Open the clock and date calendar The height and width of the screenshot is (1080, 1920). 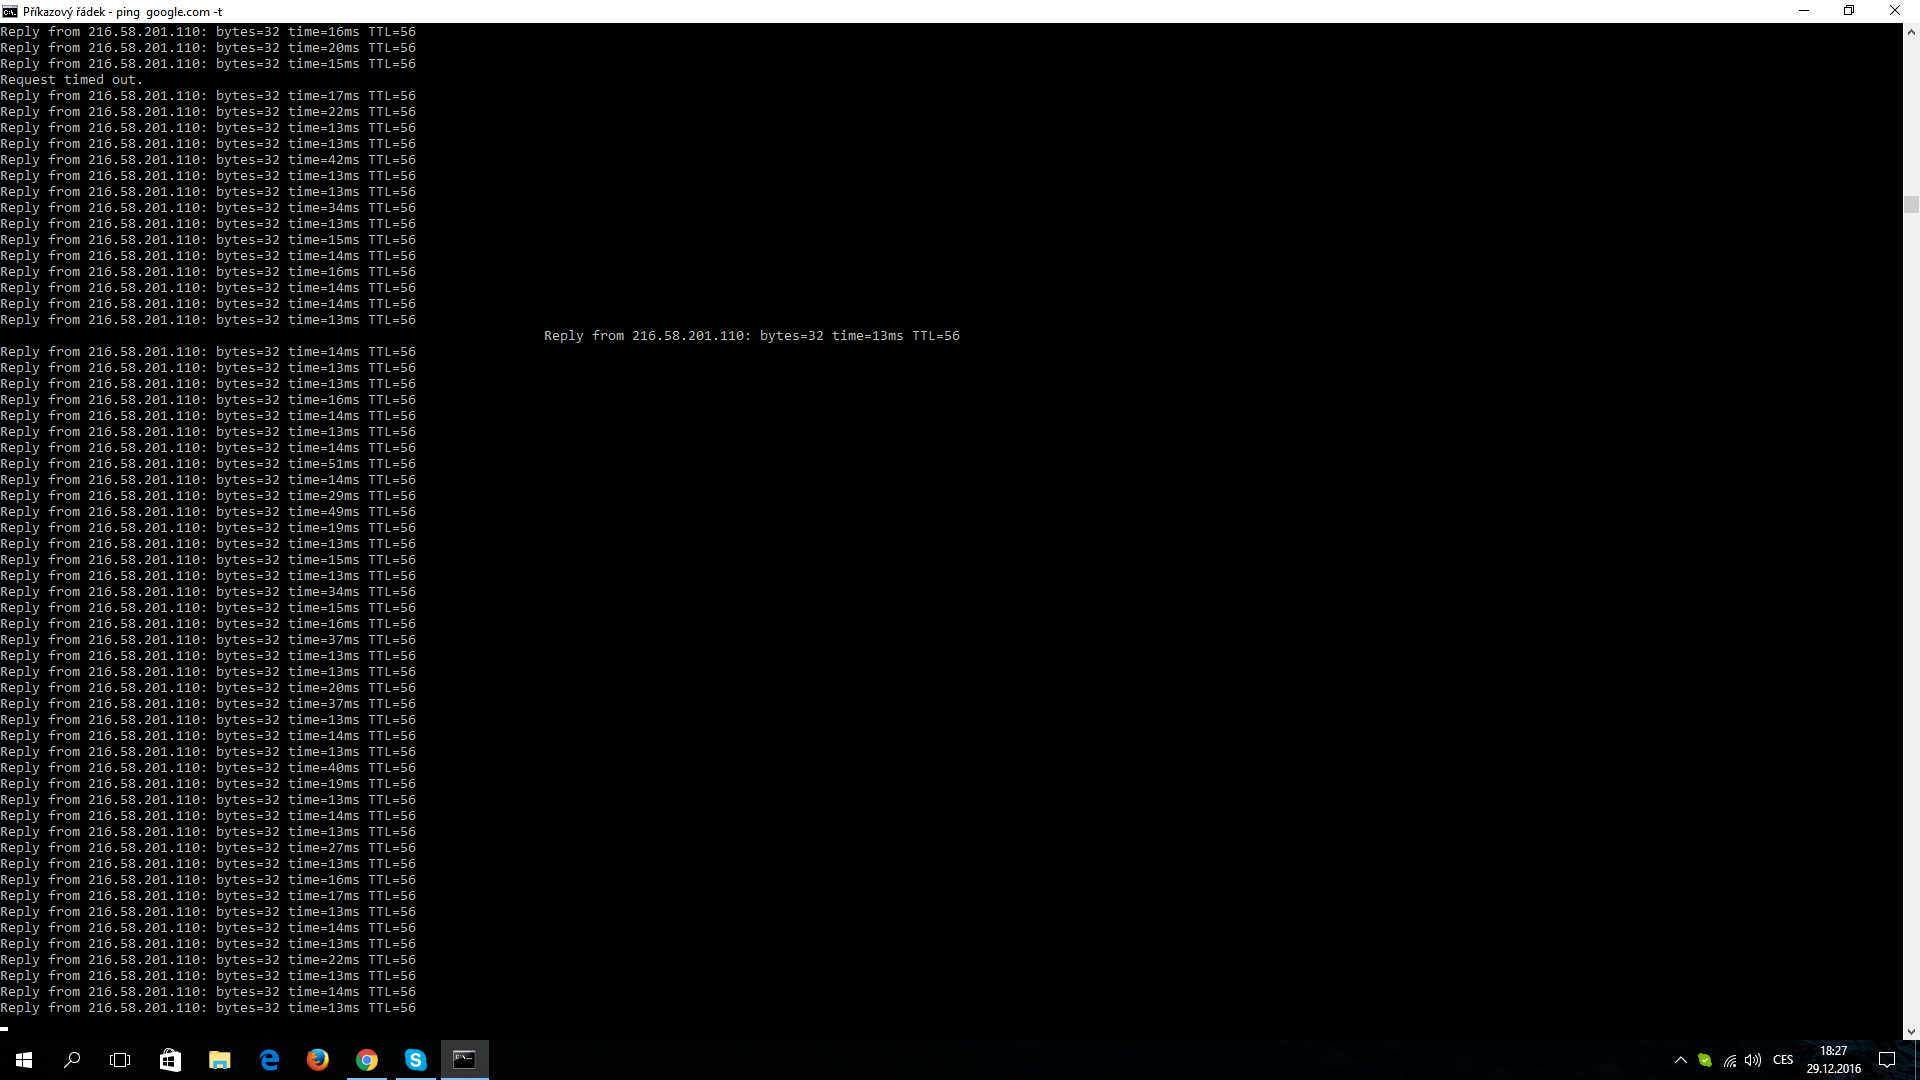pyautogui.click(x=1833, y=1060)
